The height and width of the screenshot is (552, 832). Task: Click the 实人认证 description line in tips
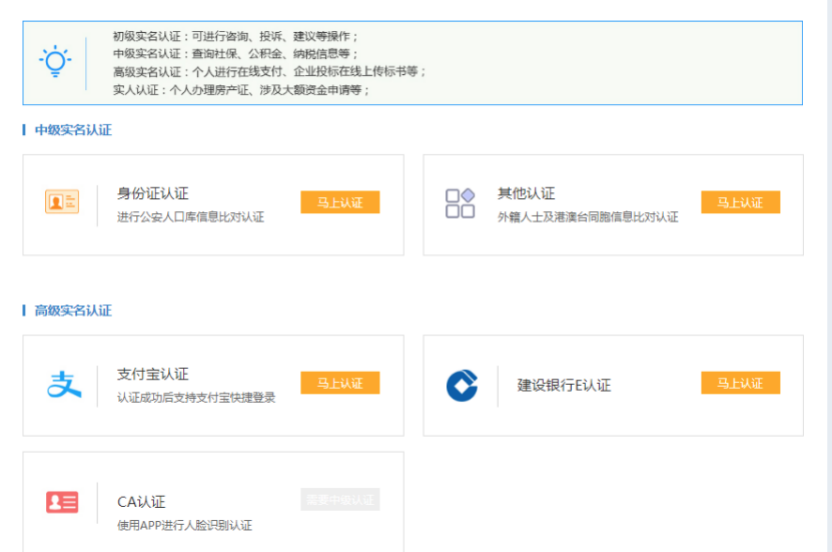click(x=241, y=90)
